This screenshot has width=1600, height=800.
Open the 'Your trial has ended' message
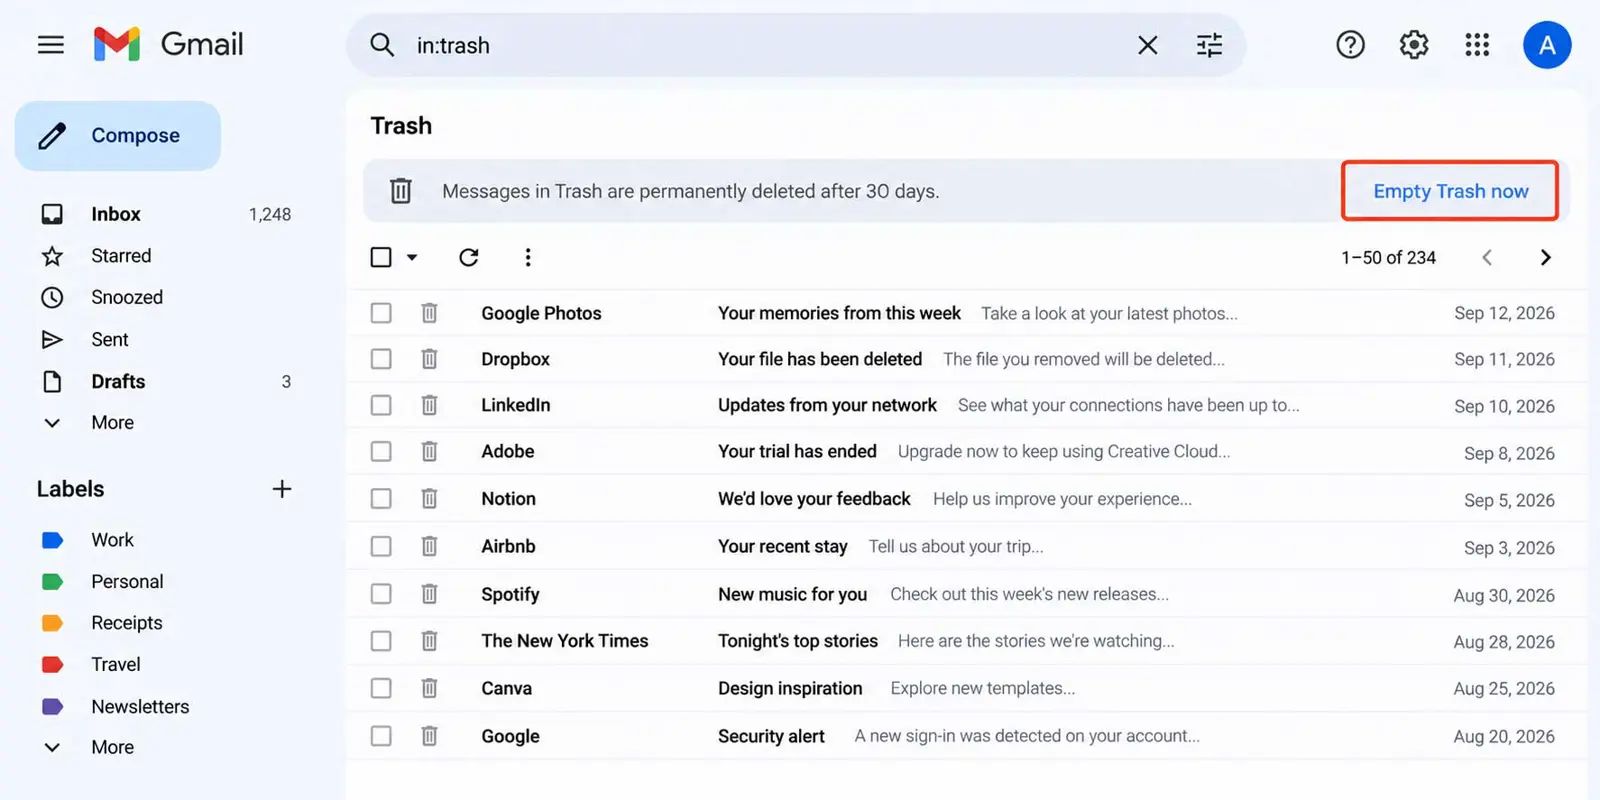coord(797,451)
